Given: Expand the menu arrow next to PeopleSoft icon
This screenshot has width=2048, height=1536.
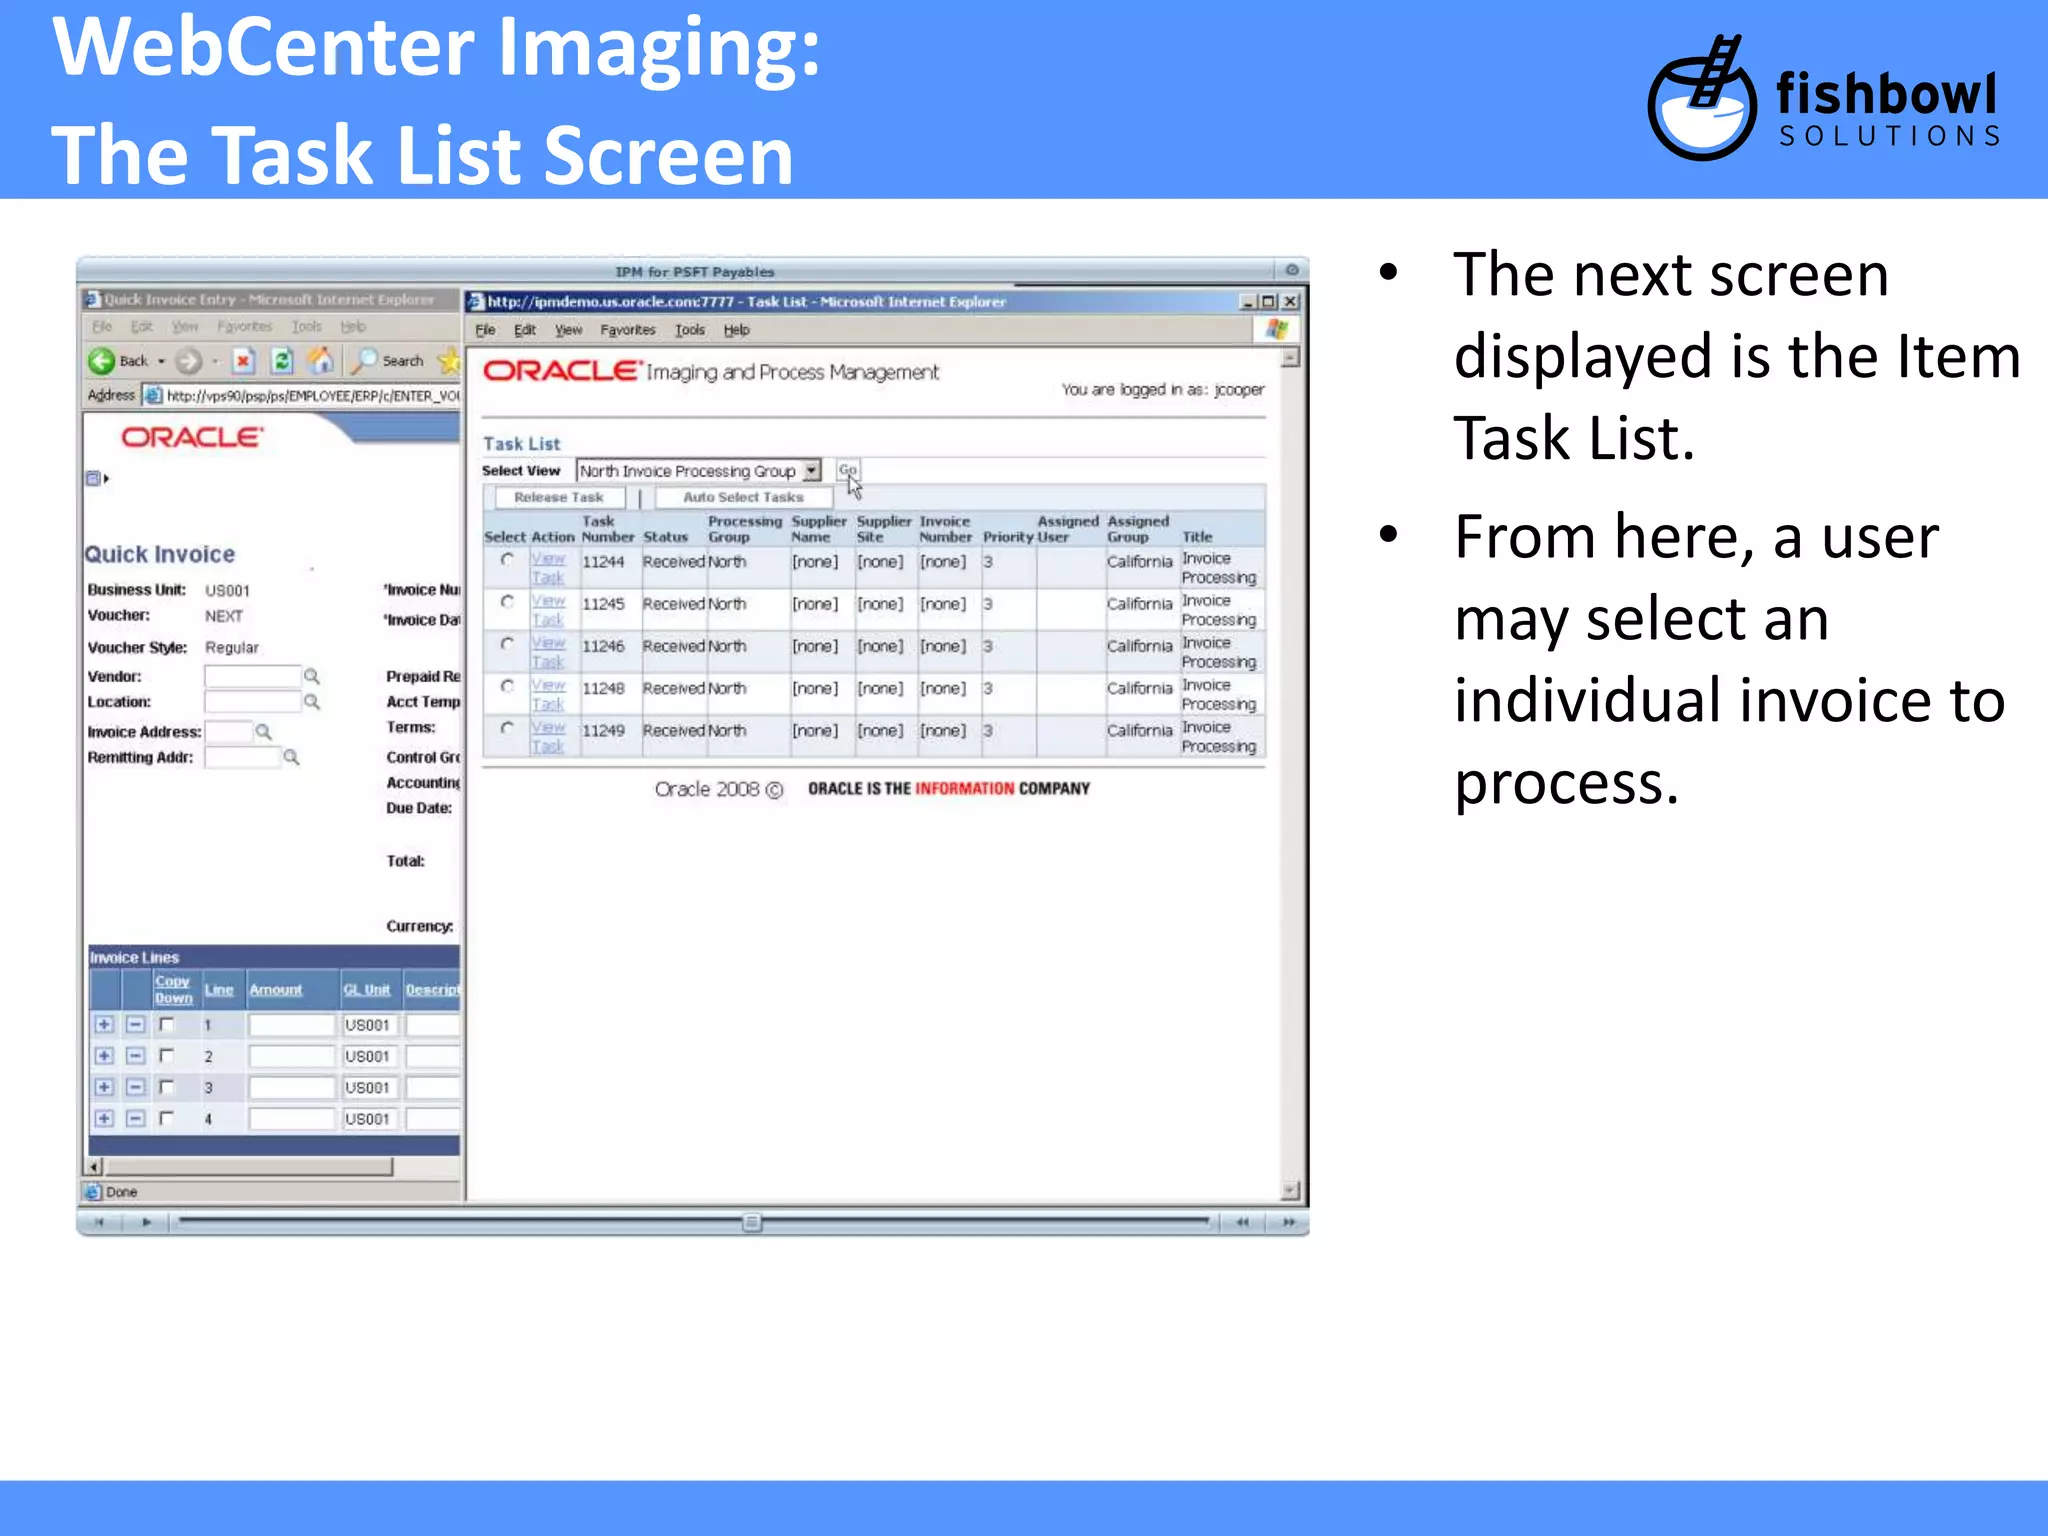Looking at the screenshot, I should tap(107, 479).
